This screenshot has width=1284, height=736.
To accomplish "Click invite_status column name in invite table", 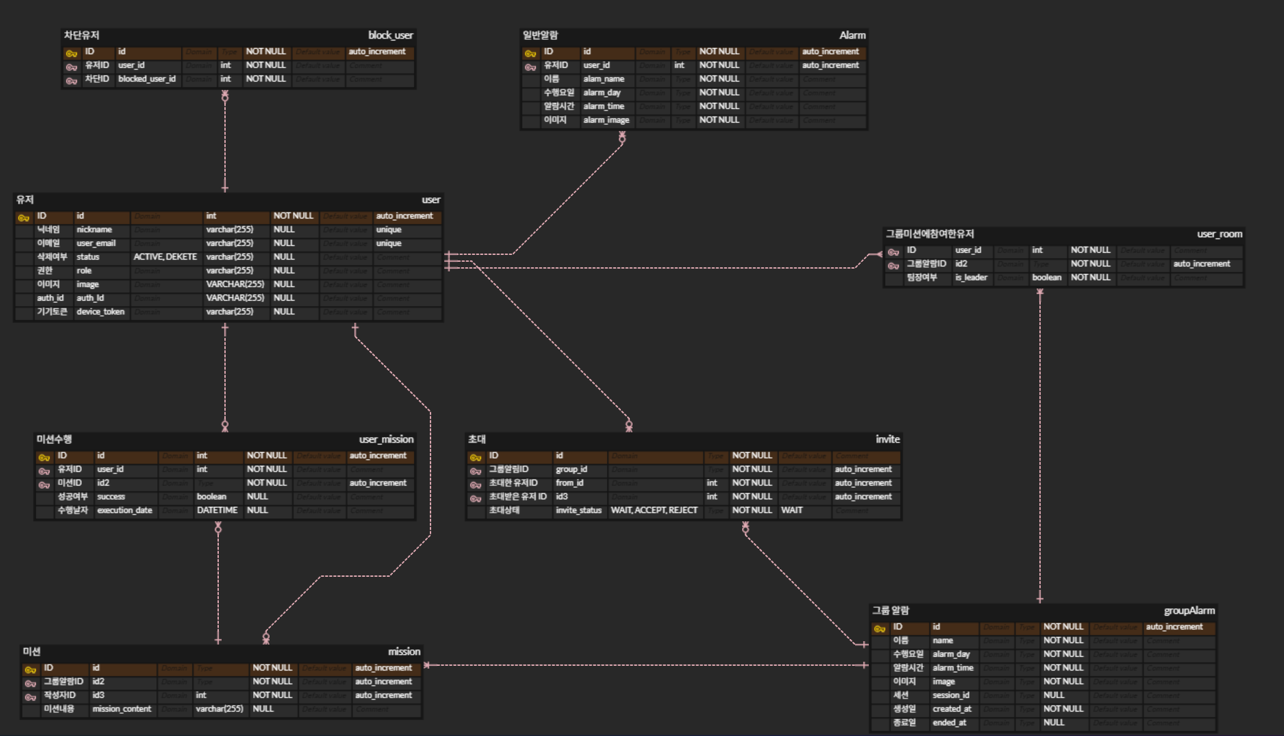I will tap(579, 511).
